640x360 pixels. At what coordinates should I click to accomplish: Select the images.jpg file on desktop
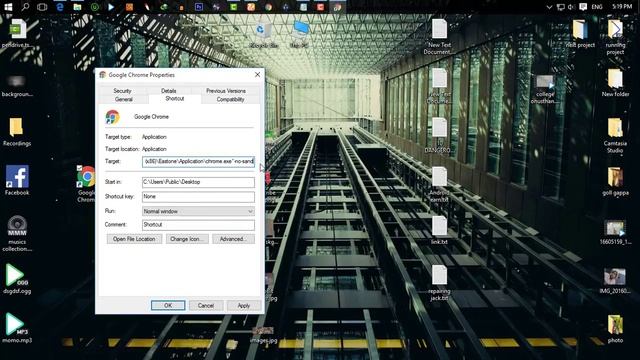coord(264,335)
